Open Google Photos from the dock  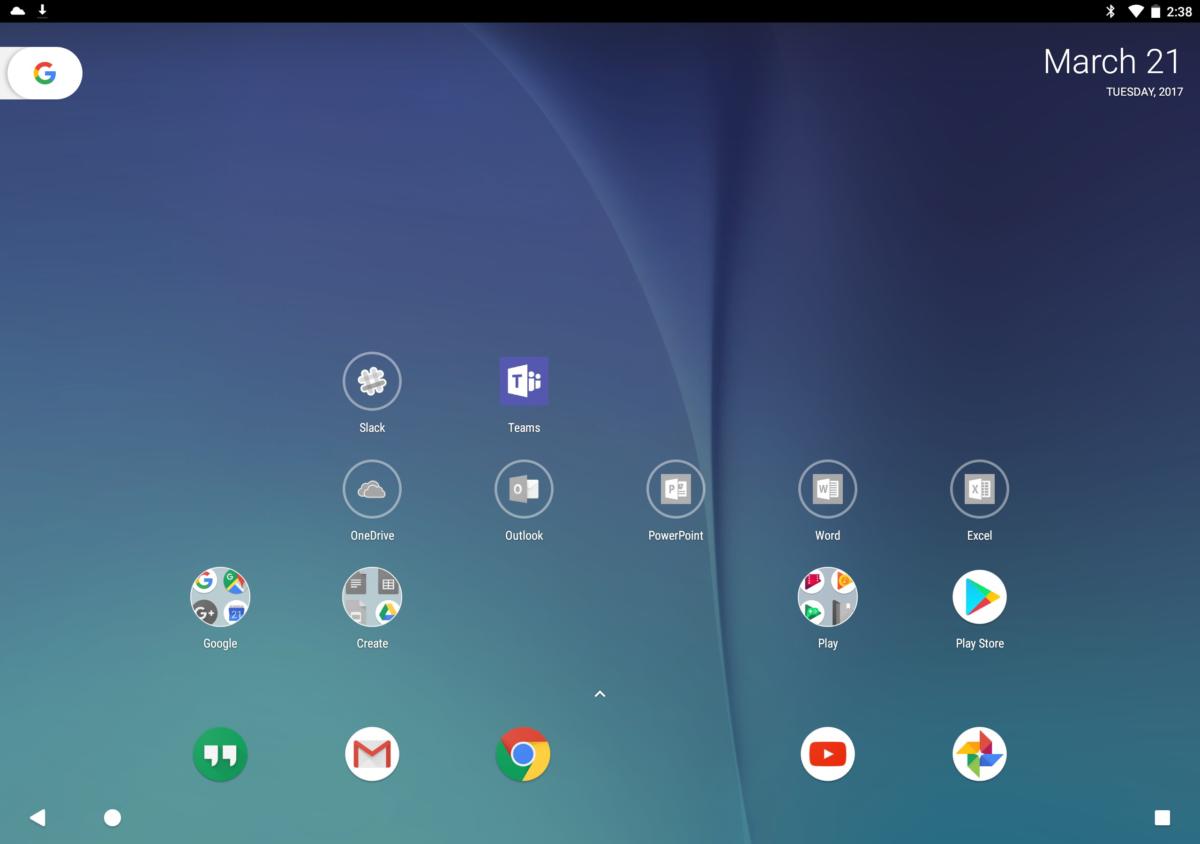click(980, 754)
